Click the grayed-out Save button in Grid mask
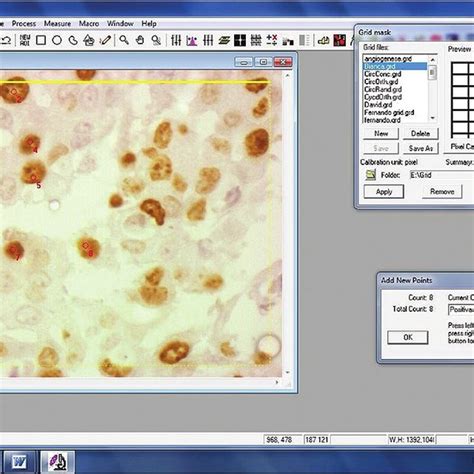The height and width of the screenshot is (474, 474). tap(381, 148)
